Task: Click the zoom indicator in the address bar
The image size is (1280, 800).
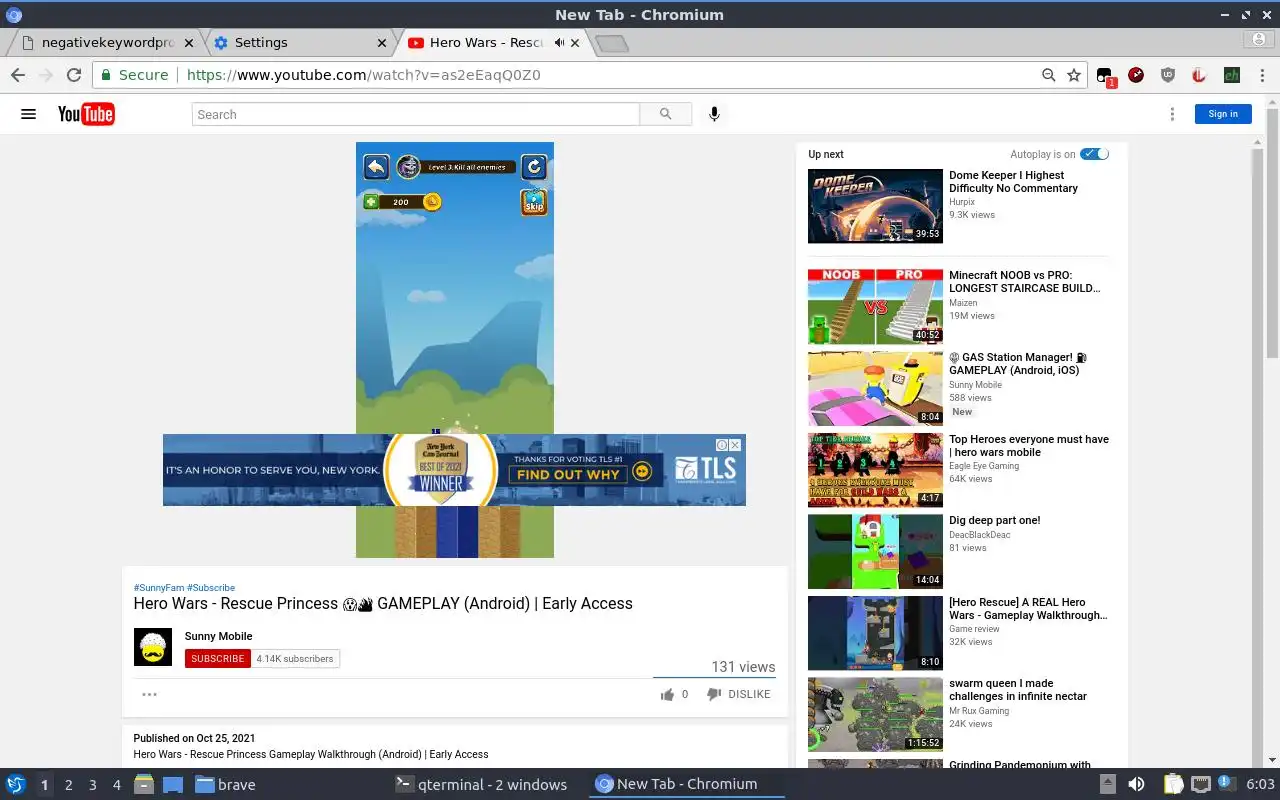Action: tap(1048, 75)
